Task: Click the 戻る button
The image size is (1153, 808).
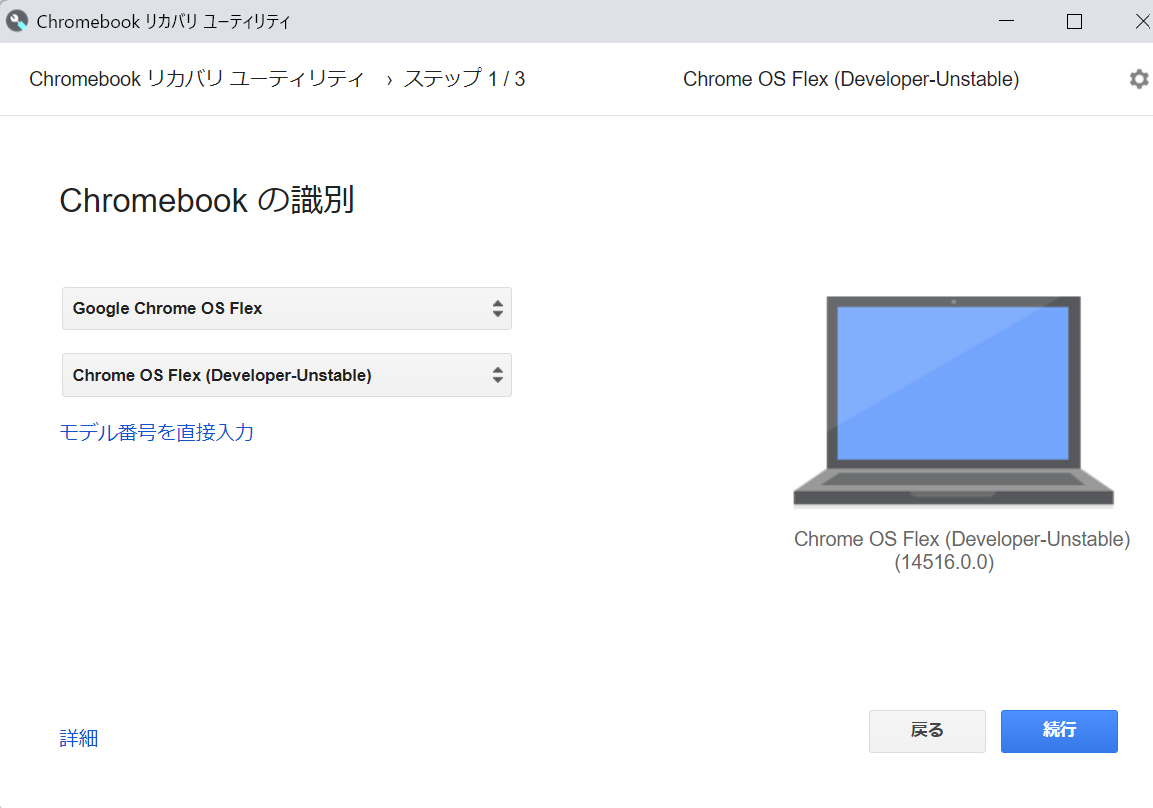Action: coord(927,731)
